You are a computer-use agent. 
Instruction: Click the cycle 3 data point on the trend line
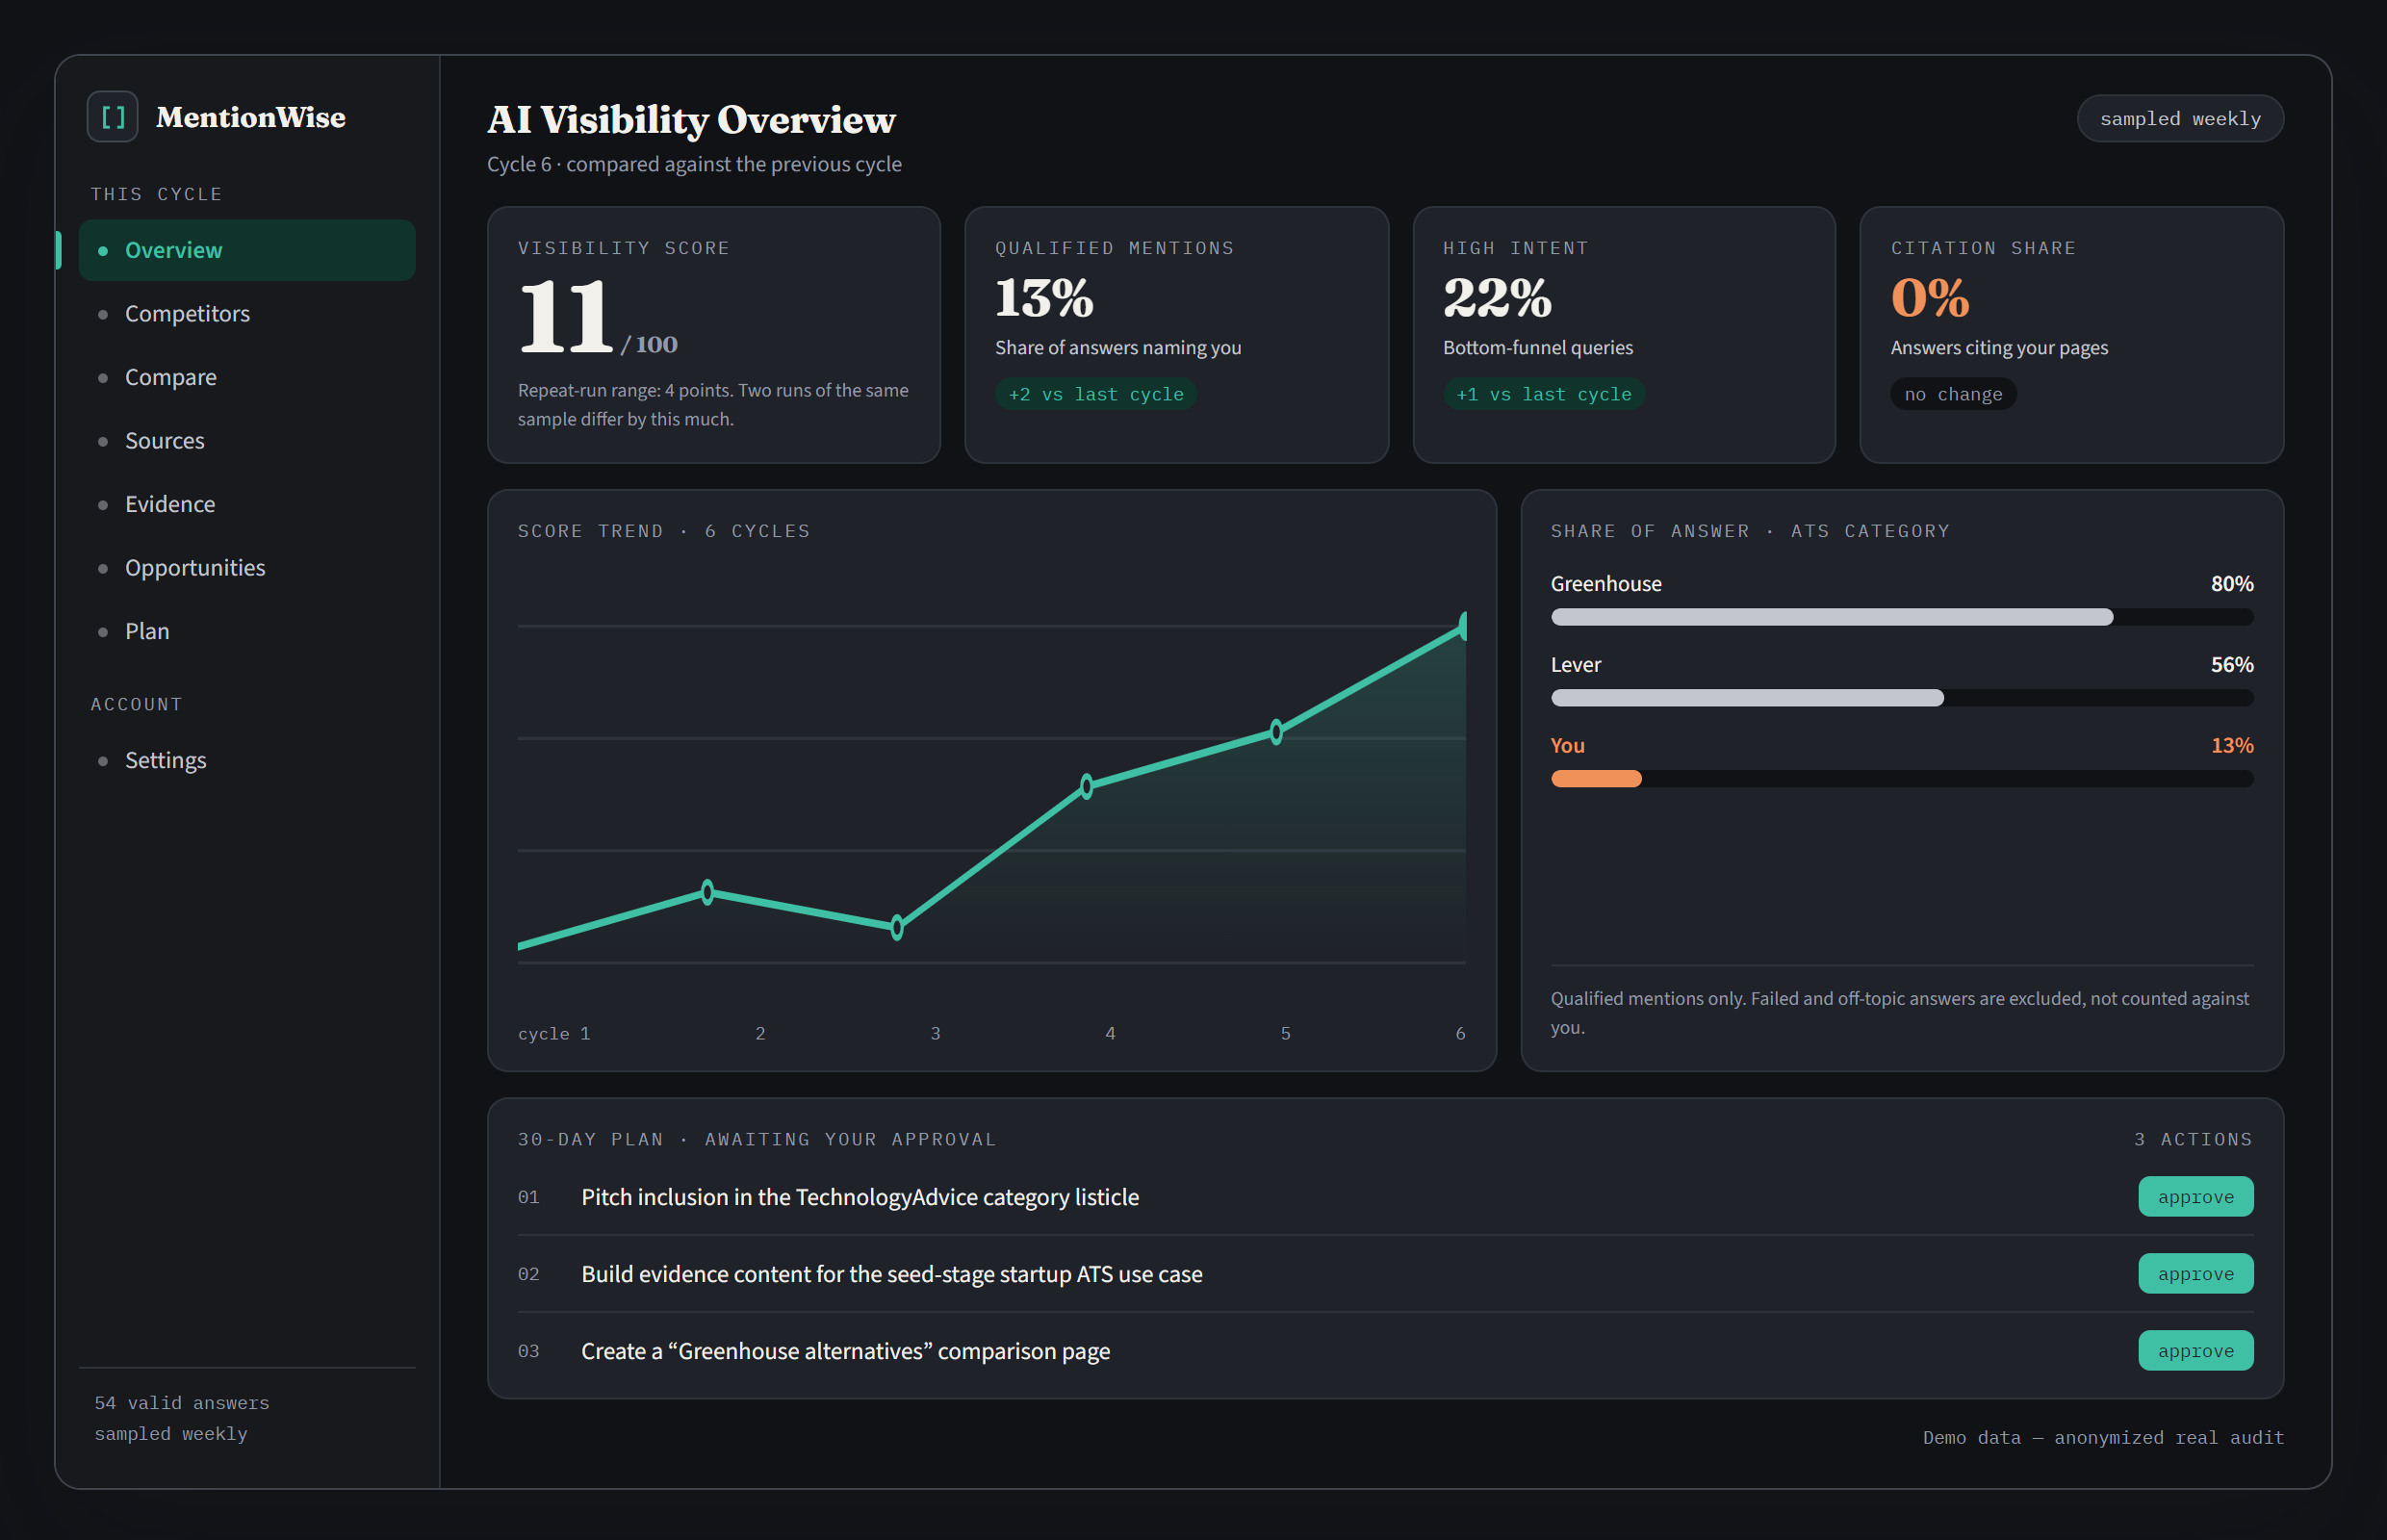897,927
